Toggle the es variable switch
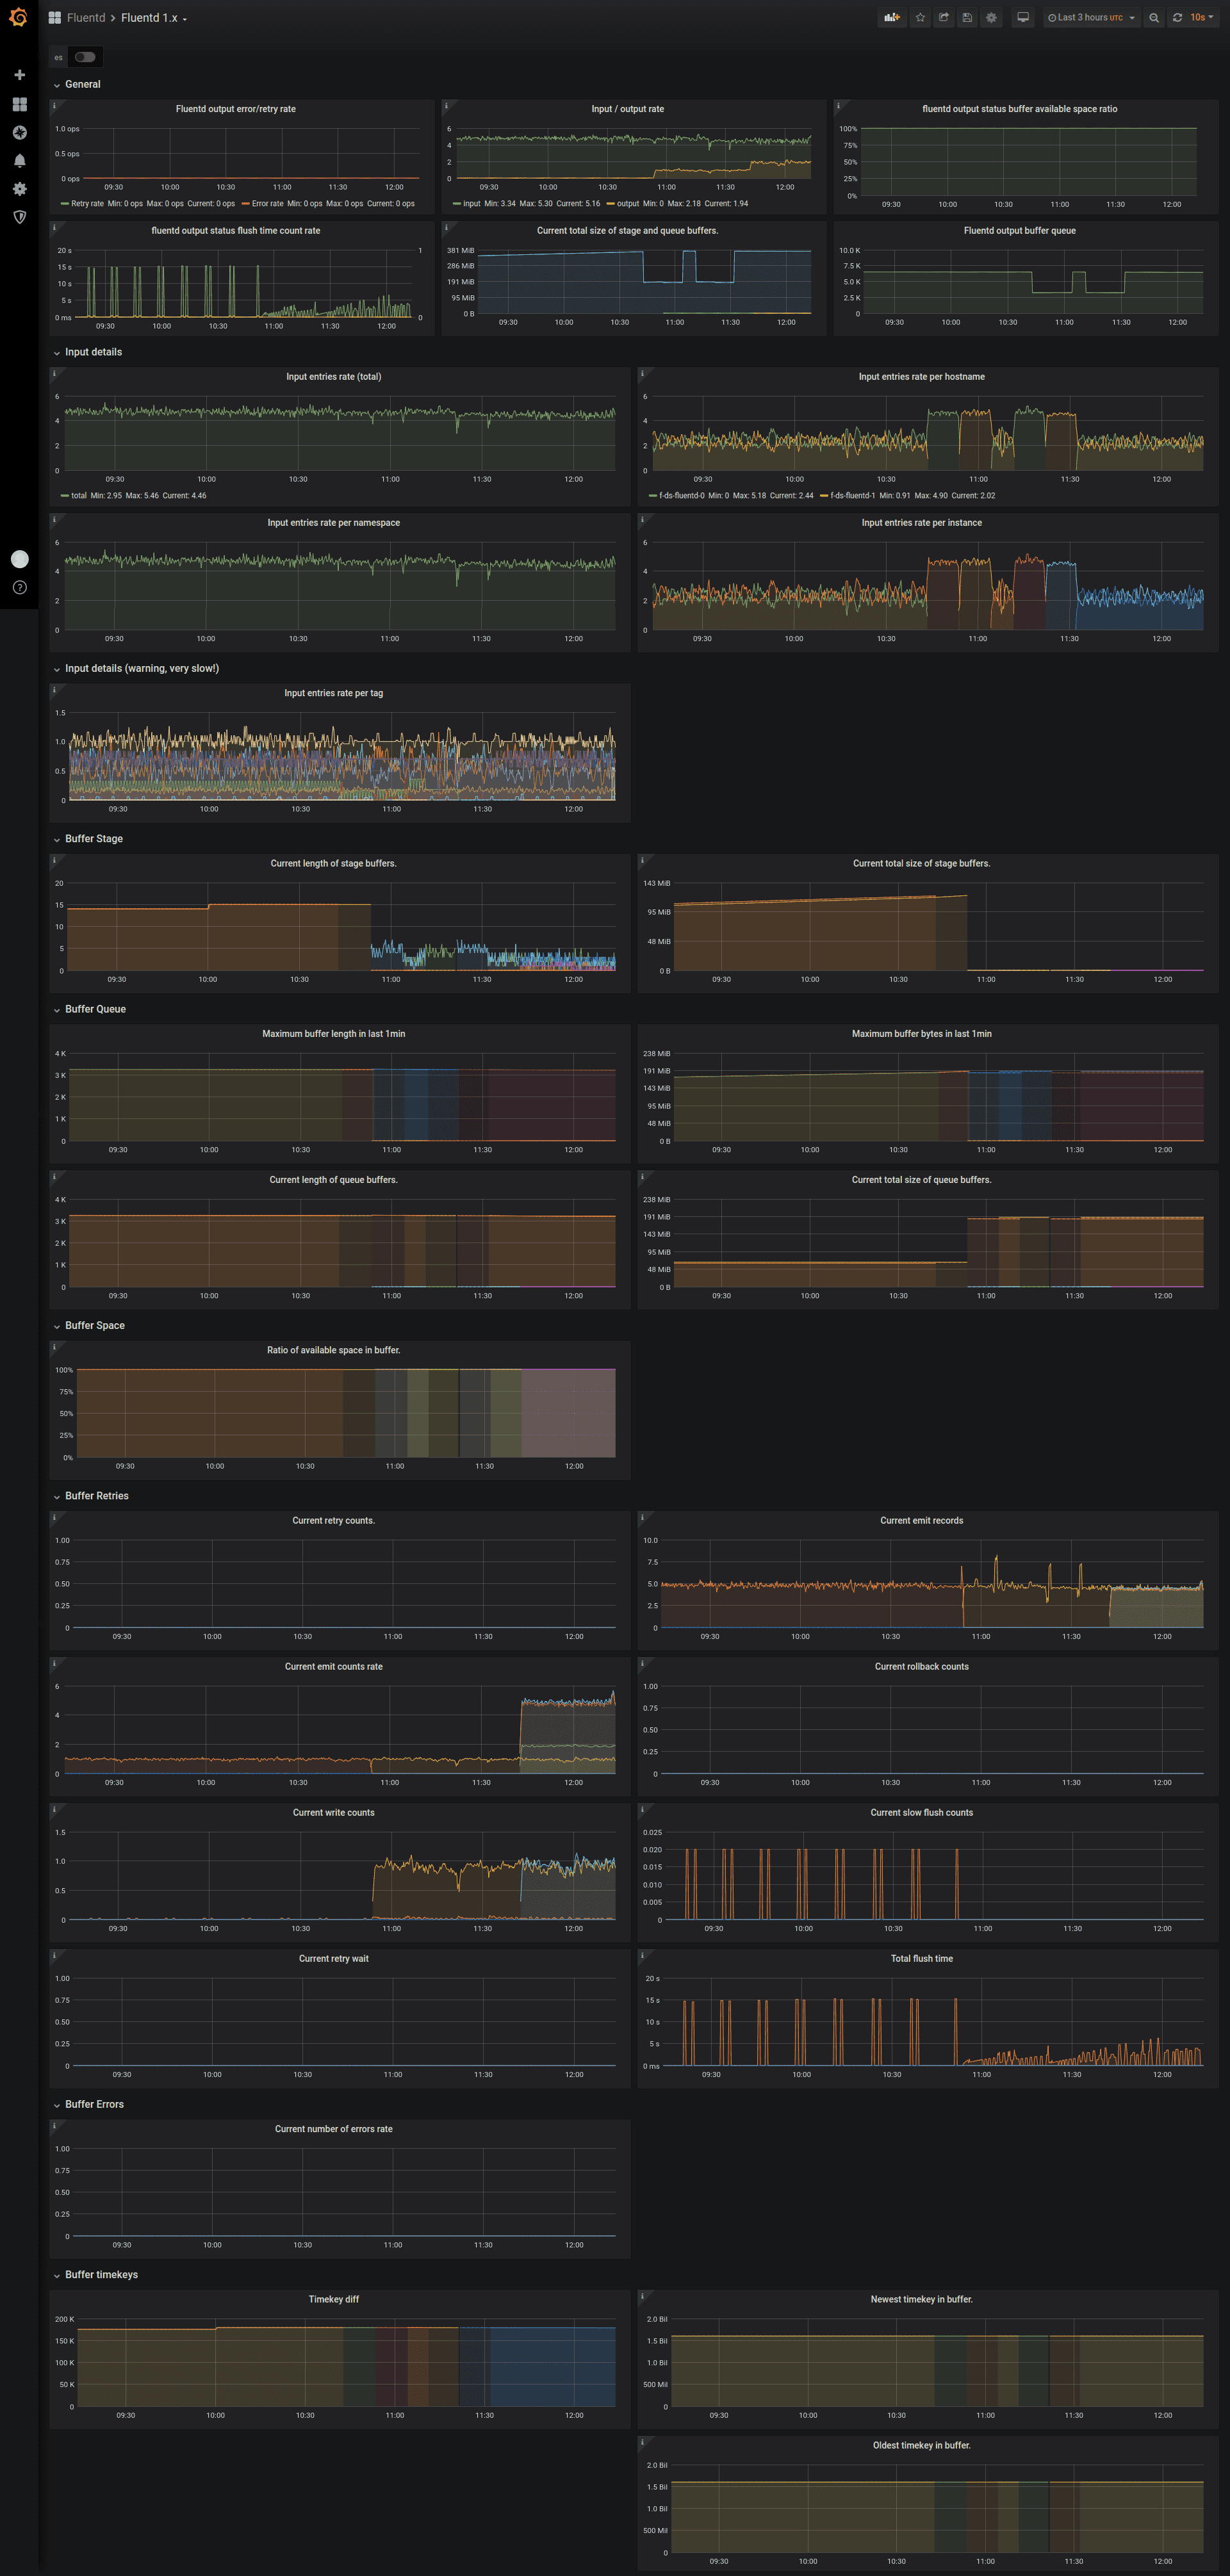Screen dimensions: 1230x2576 click(85, 57)
